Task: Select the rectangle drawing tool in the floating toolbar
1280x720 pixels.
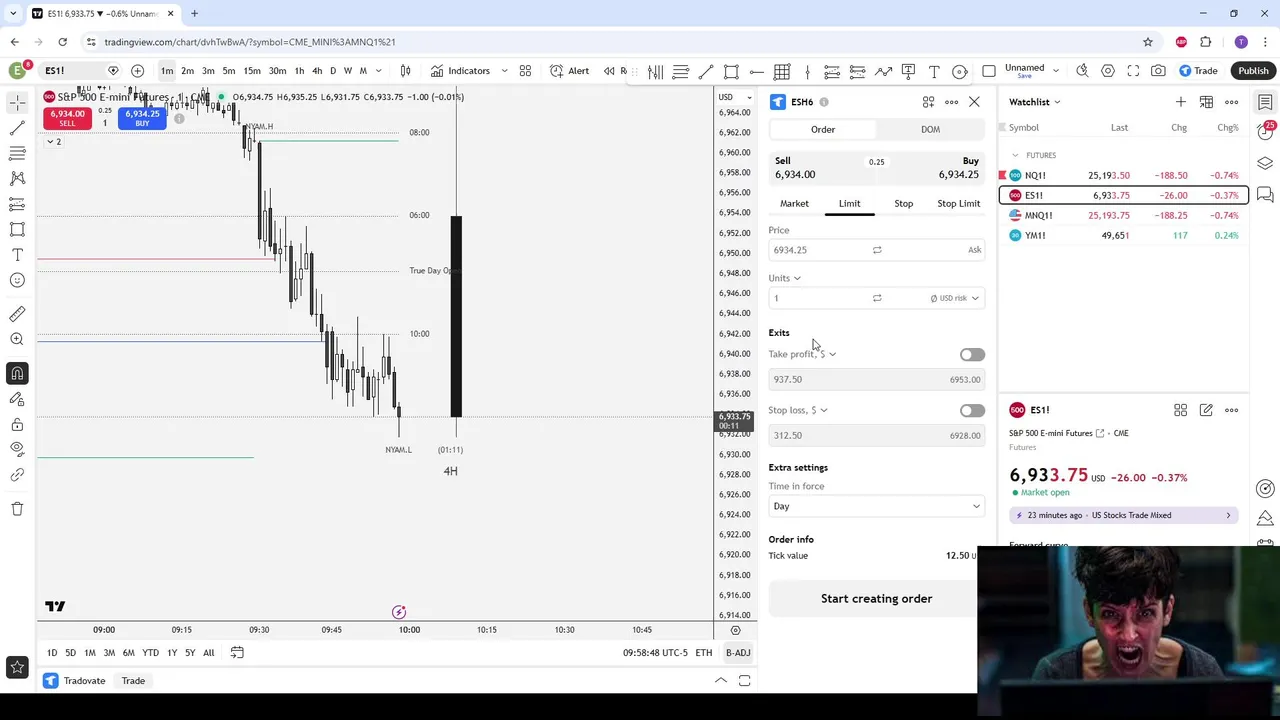Action: pyautogui.click(x=731, y=71)
